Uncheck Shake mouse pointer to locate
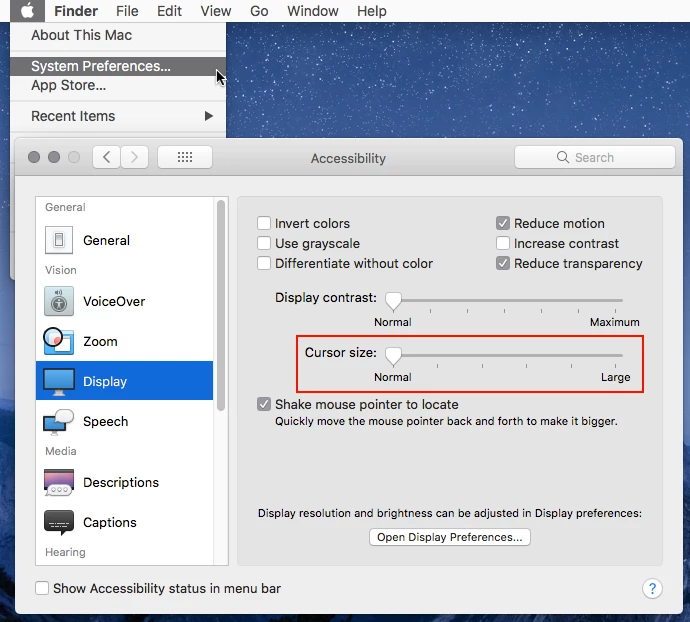Viewport: 690px width, 622px height. click(264, 404)
